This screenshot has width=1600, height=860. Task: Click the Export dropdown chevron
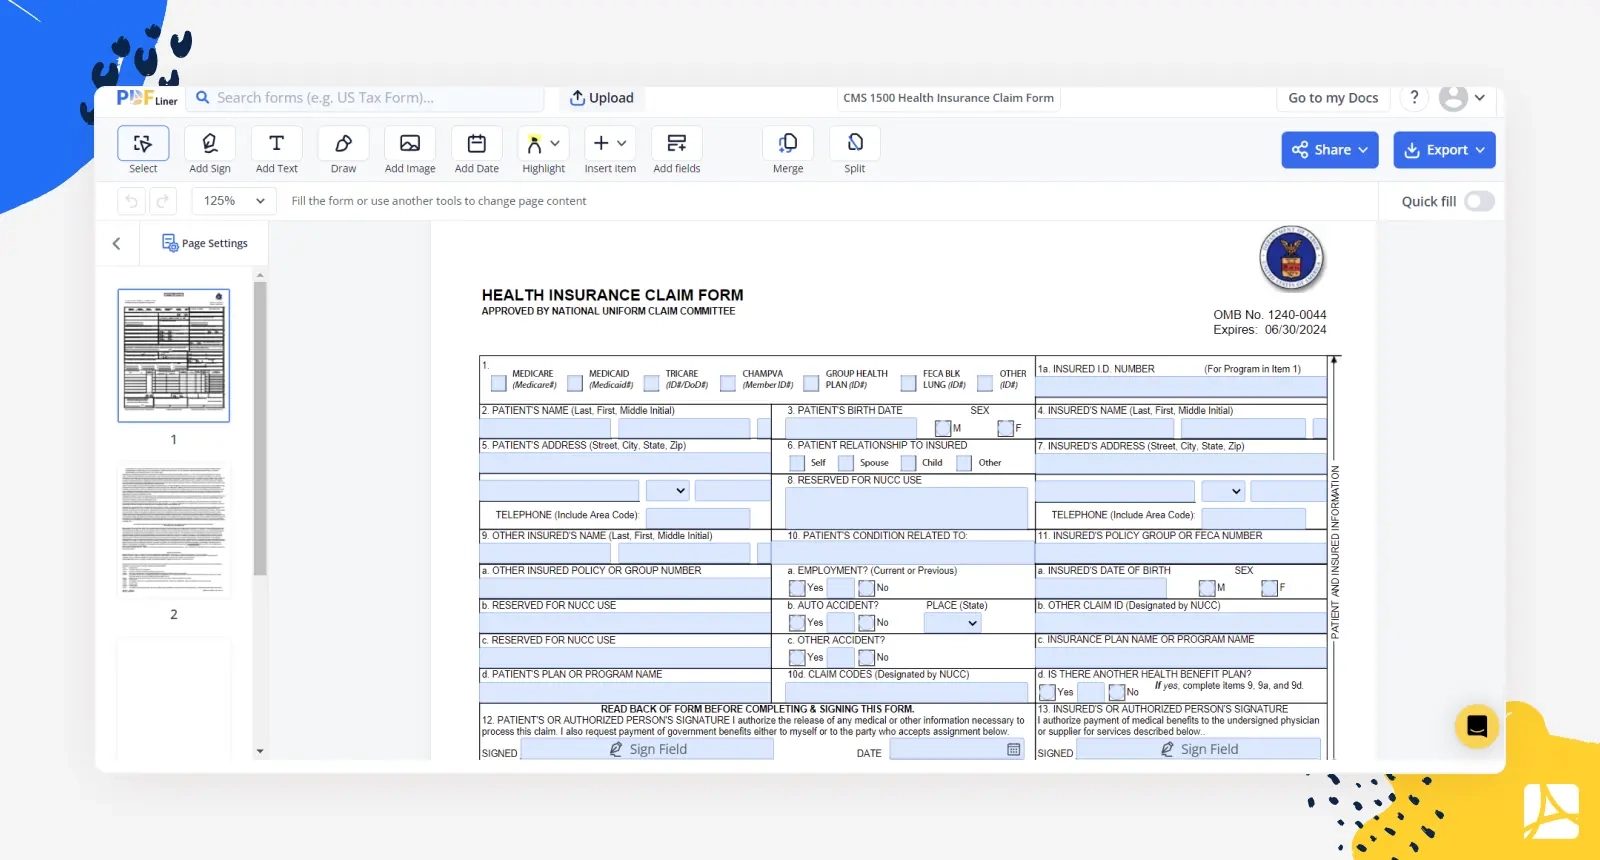tap(1480, 150)
